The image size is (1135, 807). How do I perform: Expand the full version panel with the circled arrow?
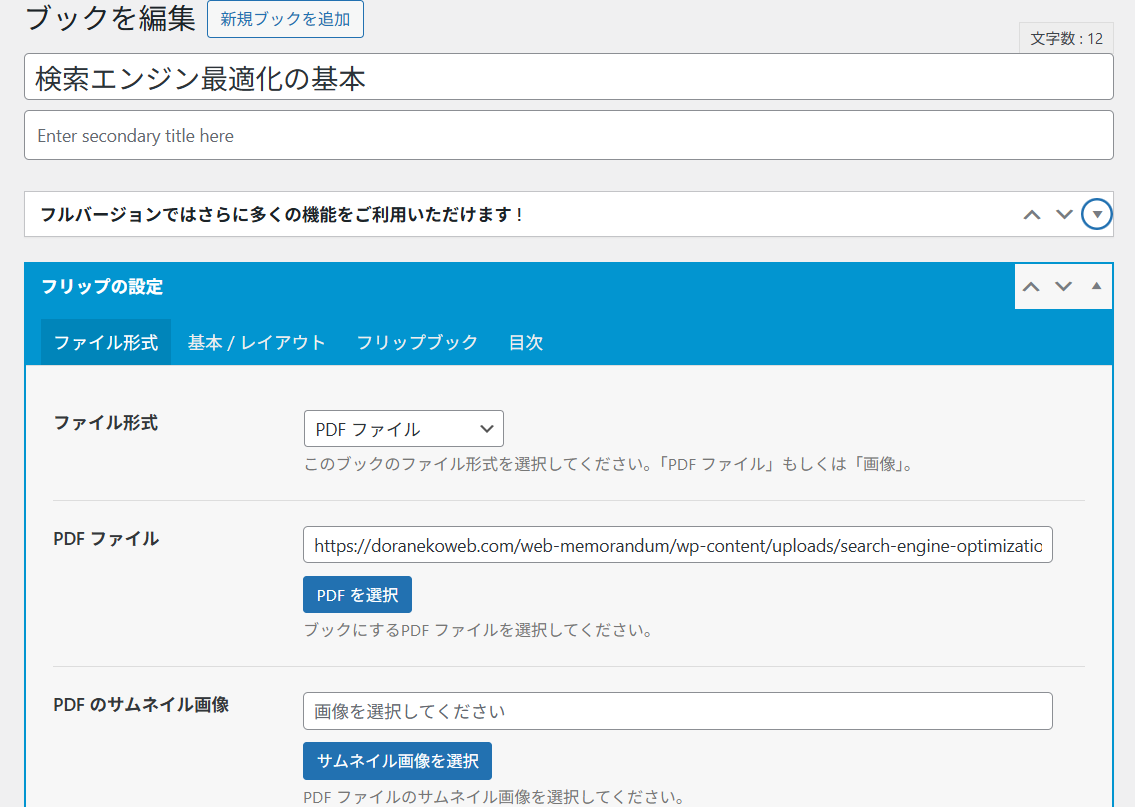coord(1097,215)
